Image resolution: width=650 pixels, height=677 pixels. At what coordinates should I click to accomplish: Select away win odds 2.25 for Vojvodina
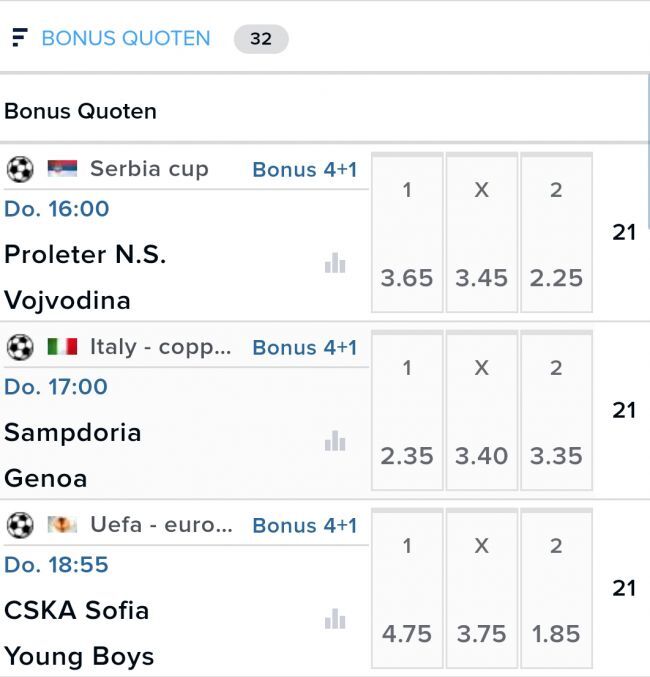pos(556,277)
